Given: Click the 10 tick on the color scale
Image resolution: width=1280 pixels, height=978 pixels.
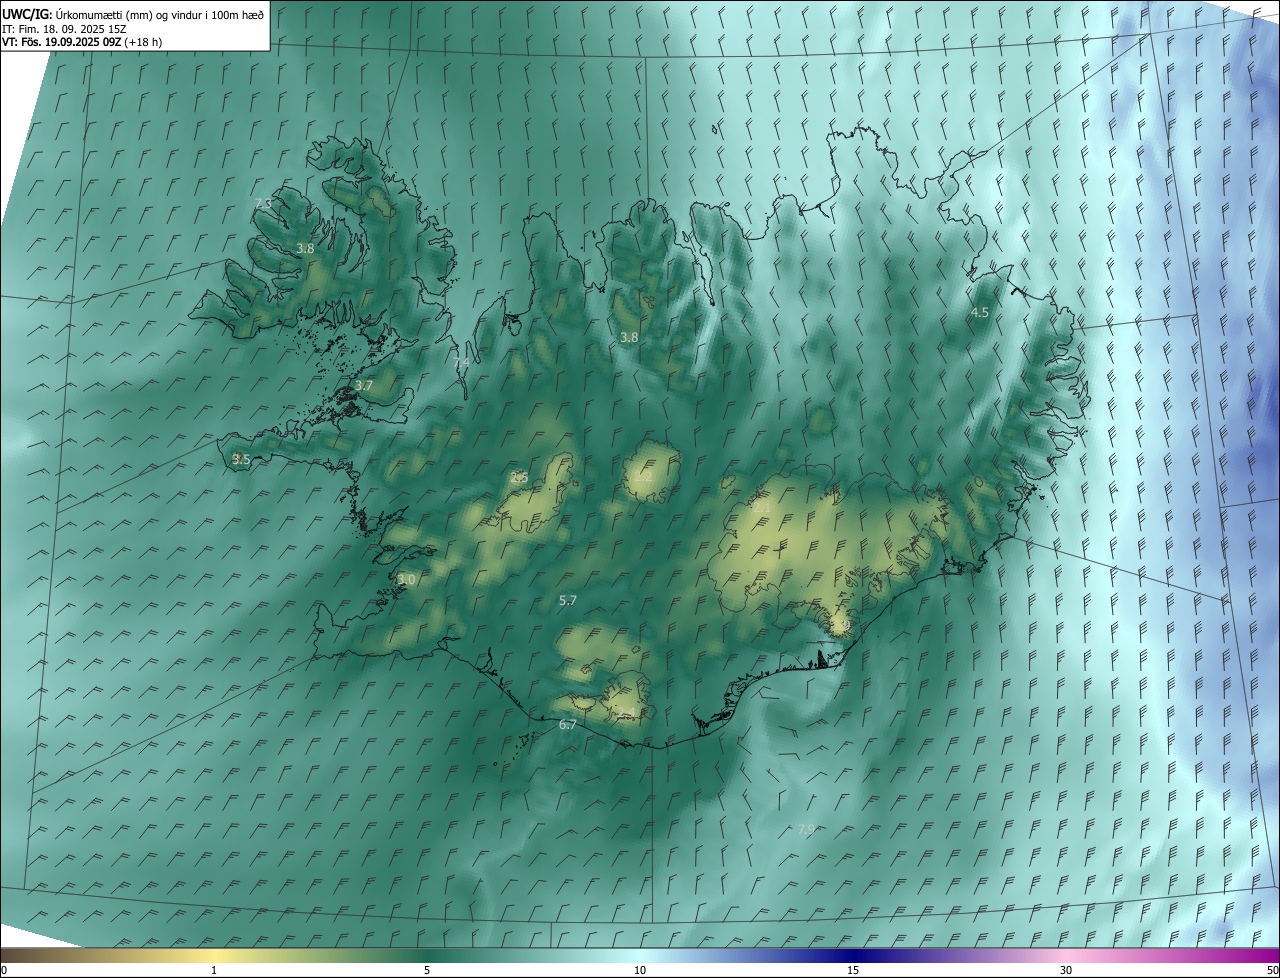Looking at the screenshot, I should click(640, 970).
